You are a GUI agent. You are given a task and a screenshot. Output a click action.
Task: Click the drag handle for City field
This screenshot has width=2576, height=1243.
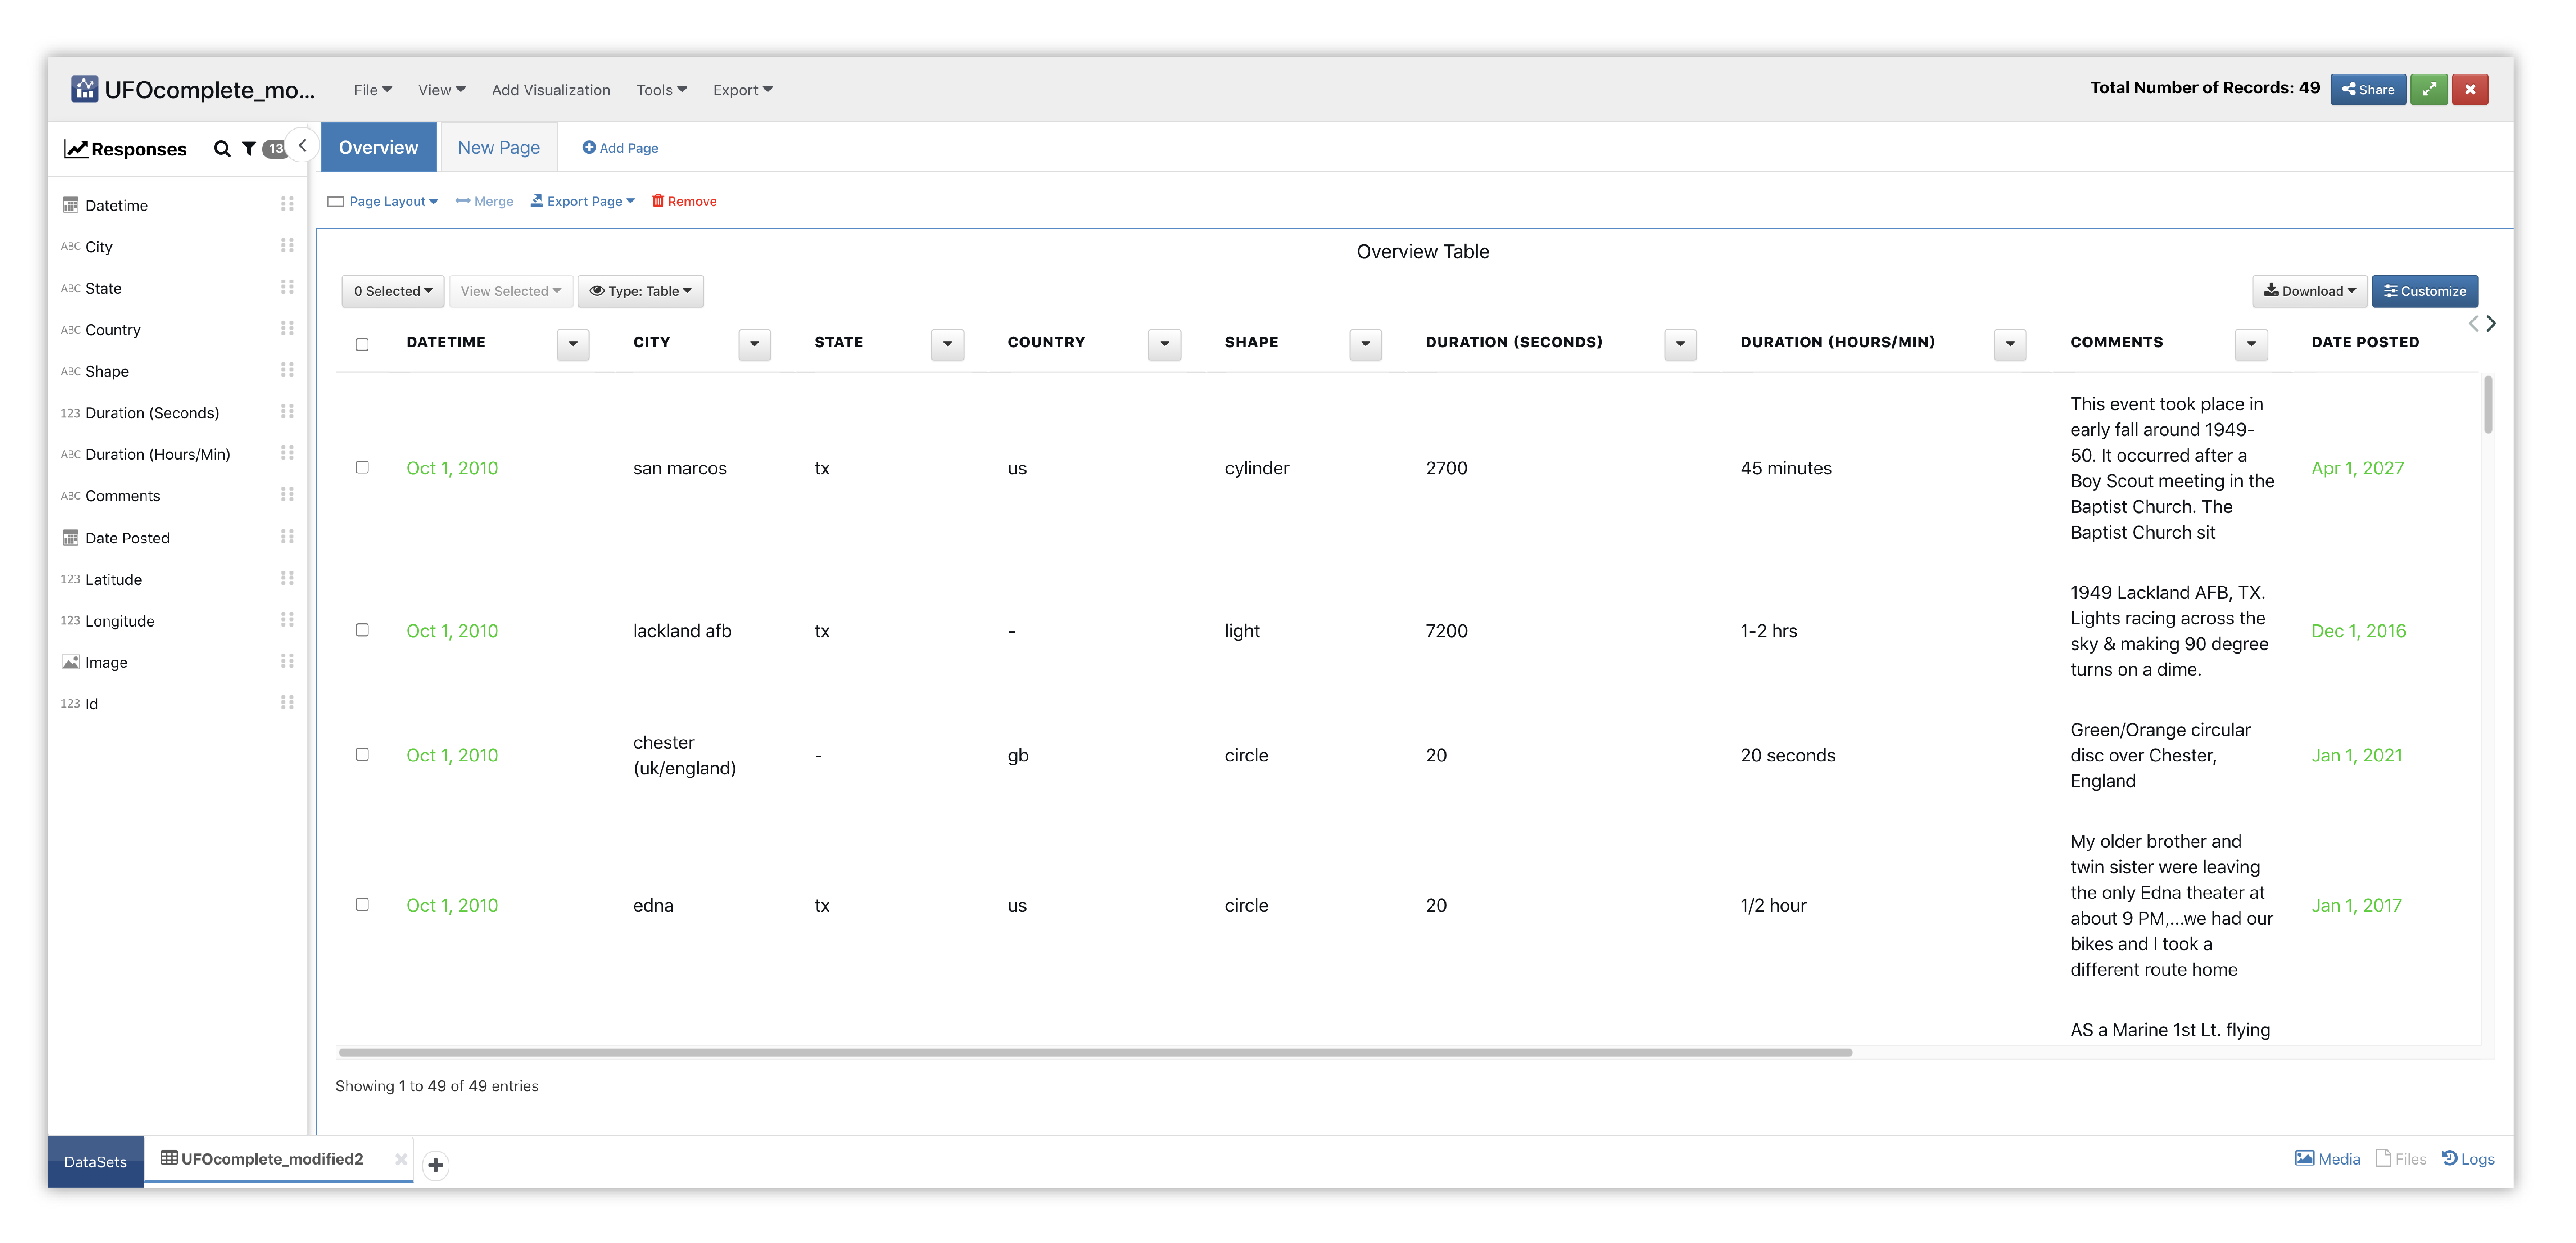[x=287, y=246]
